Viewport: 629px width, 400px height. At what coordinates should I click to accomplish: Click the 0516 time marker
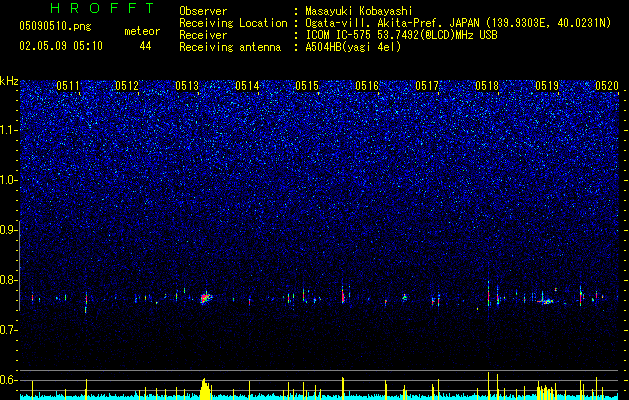pyautogui.click(x=367, y=86)
